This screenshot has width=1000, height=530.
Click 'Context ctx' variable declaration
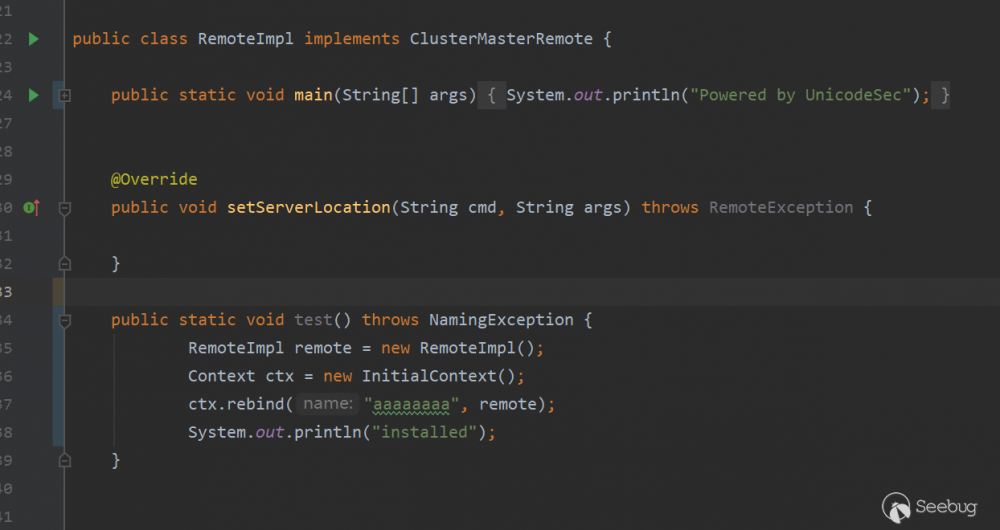241,376
